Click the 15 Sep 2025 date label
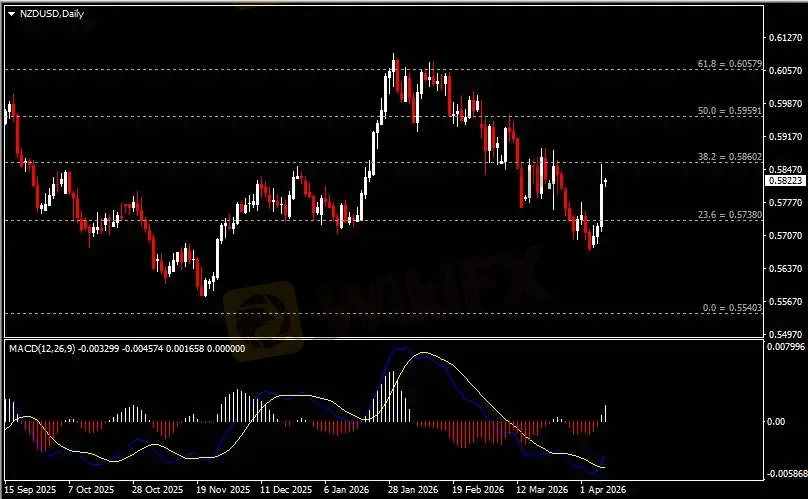 [30, 489]
